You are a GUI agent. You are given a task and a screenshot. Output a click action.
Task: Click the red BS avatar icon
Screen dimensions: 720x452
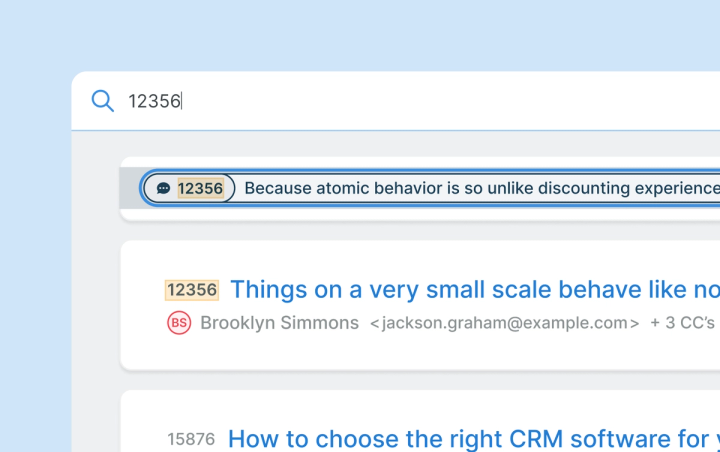click(179, 323)
